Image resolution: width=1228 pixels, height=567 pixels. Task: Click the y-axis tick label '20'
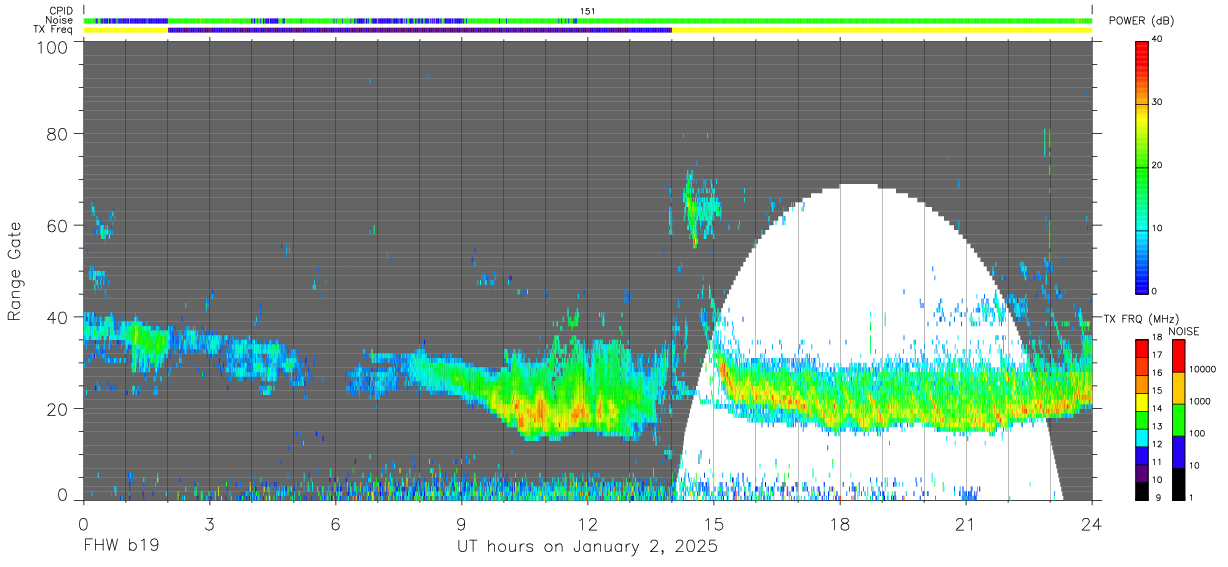tap(58, 409)
